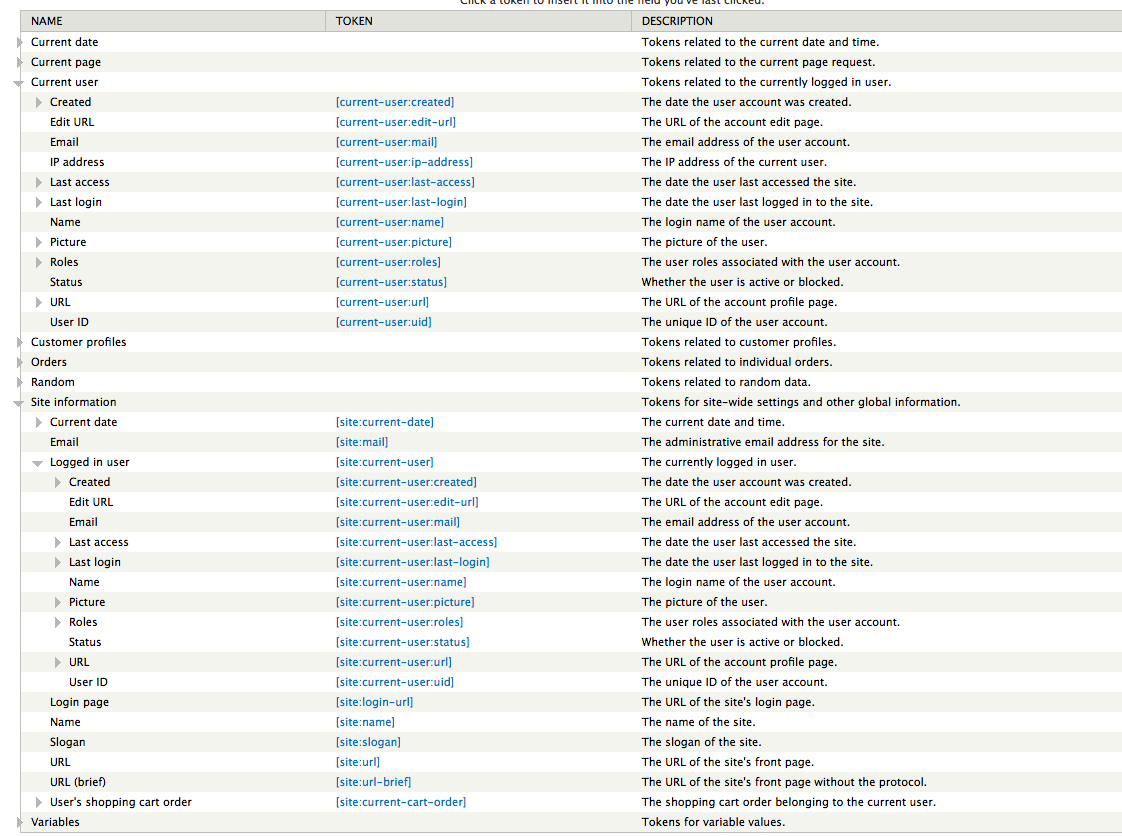This screenshot has height=836, width=1122.
Task: Select 'Tokens for variable values.' description
Action: (713, 822)
